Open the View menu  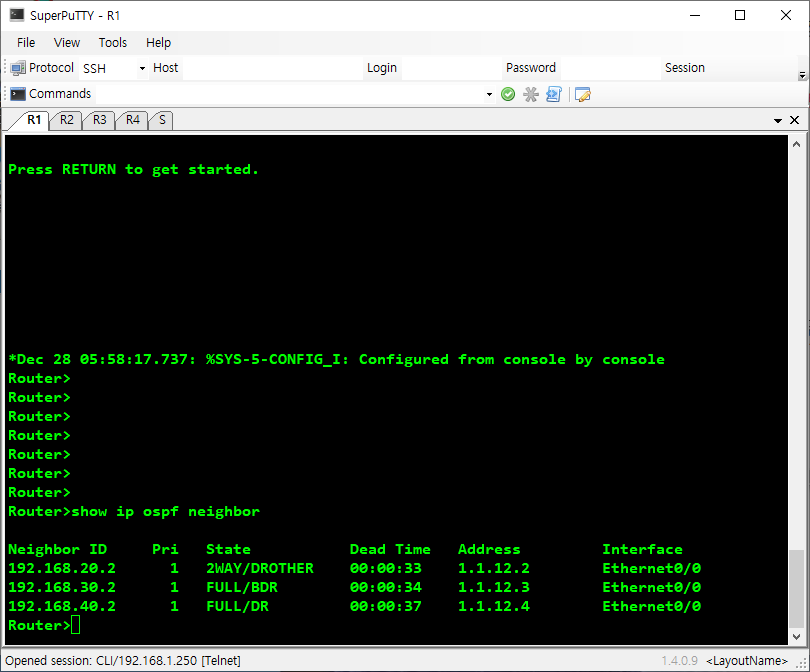pos(67,42)
